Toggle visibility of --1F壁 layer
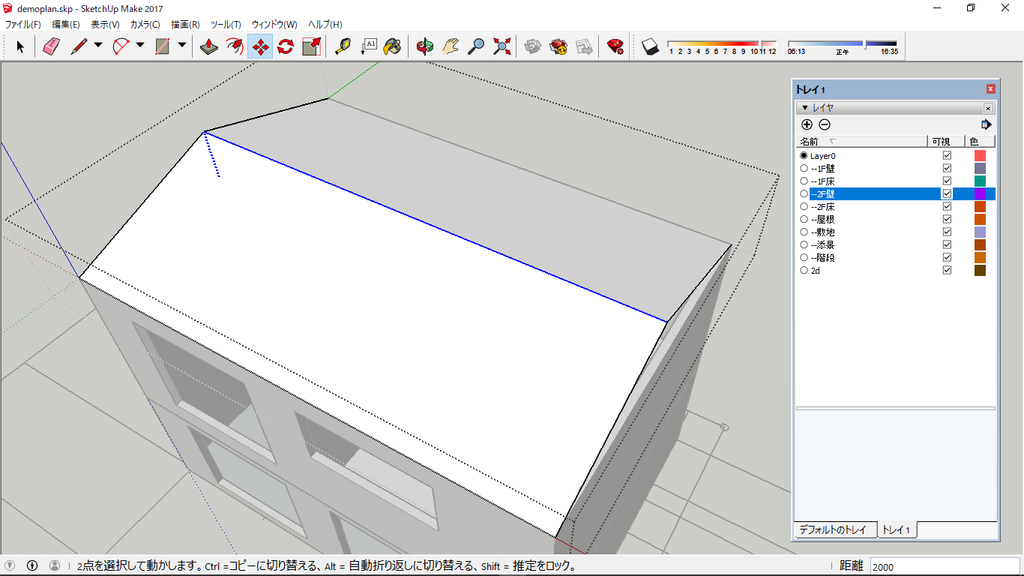The width and height of the screenshot is (1024, 576). tap(947, 168)
